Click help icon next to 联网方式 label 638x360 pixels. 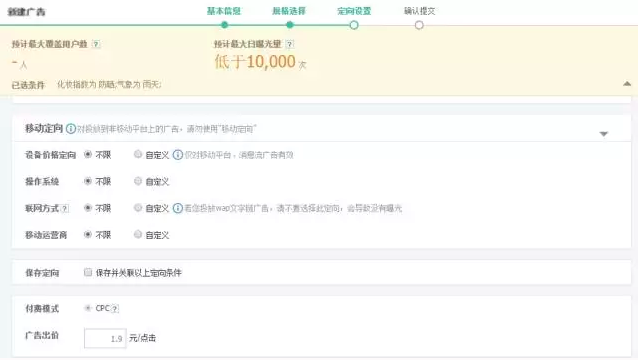(65, 209)
